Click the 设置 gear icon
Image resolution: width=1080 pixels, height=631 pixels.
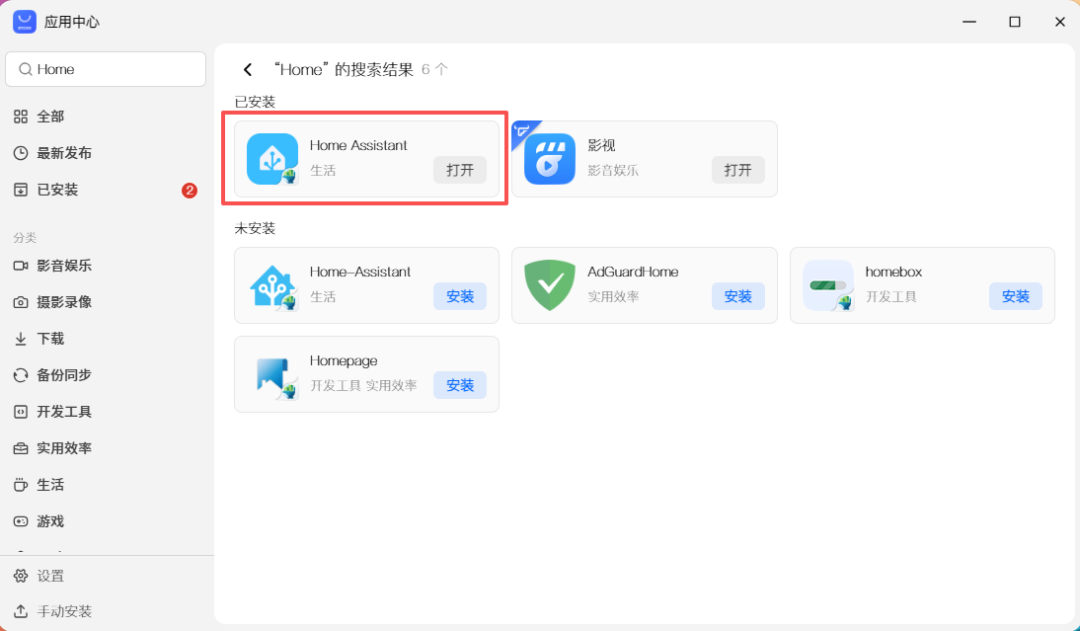tap(21, 575)
